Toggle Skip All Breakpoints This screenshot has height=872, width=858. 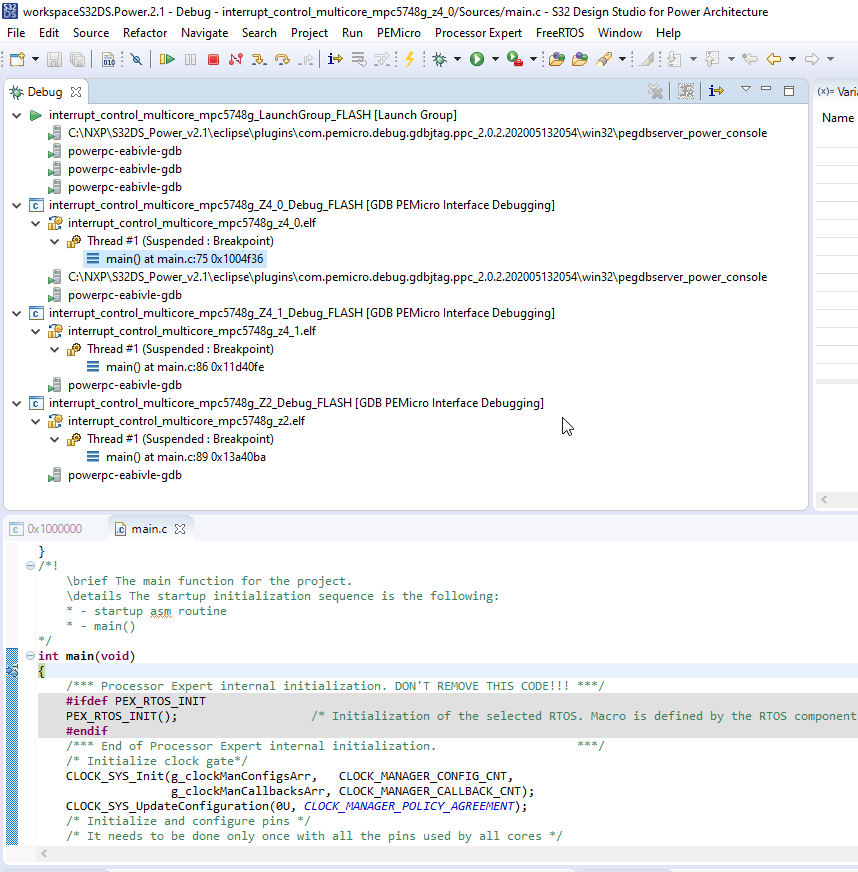136,59
